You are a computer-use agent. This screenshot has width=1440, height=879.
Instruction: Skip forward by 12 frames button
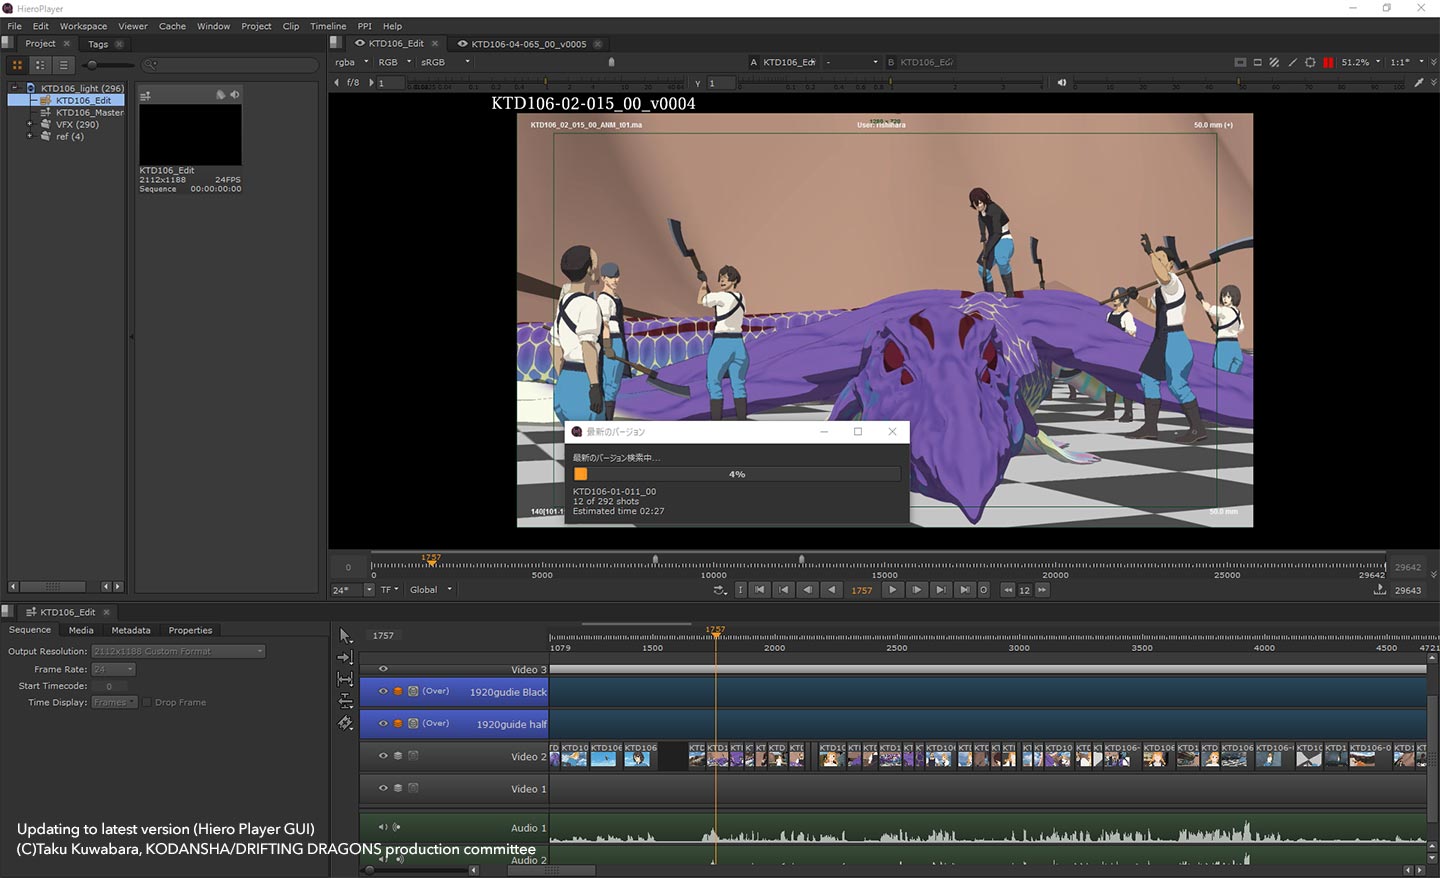(x=1042, y=590)
